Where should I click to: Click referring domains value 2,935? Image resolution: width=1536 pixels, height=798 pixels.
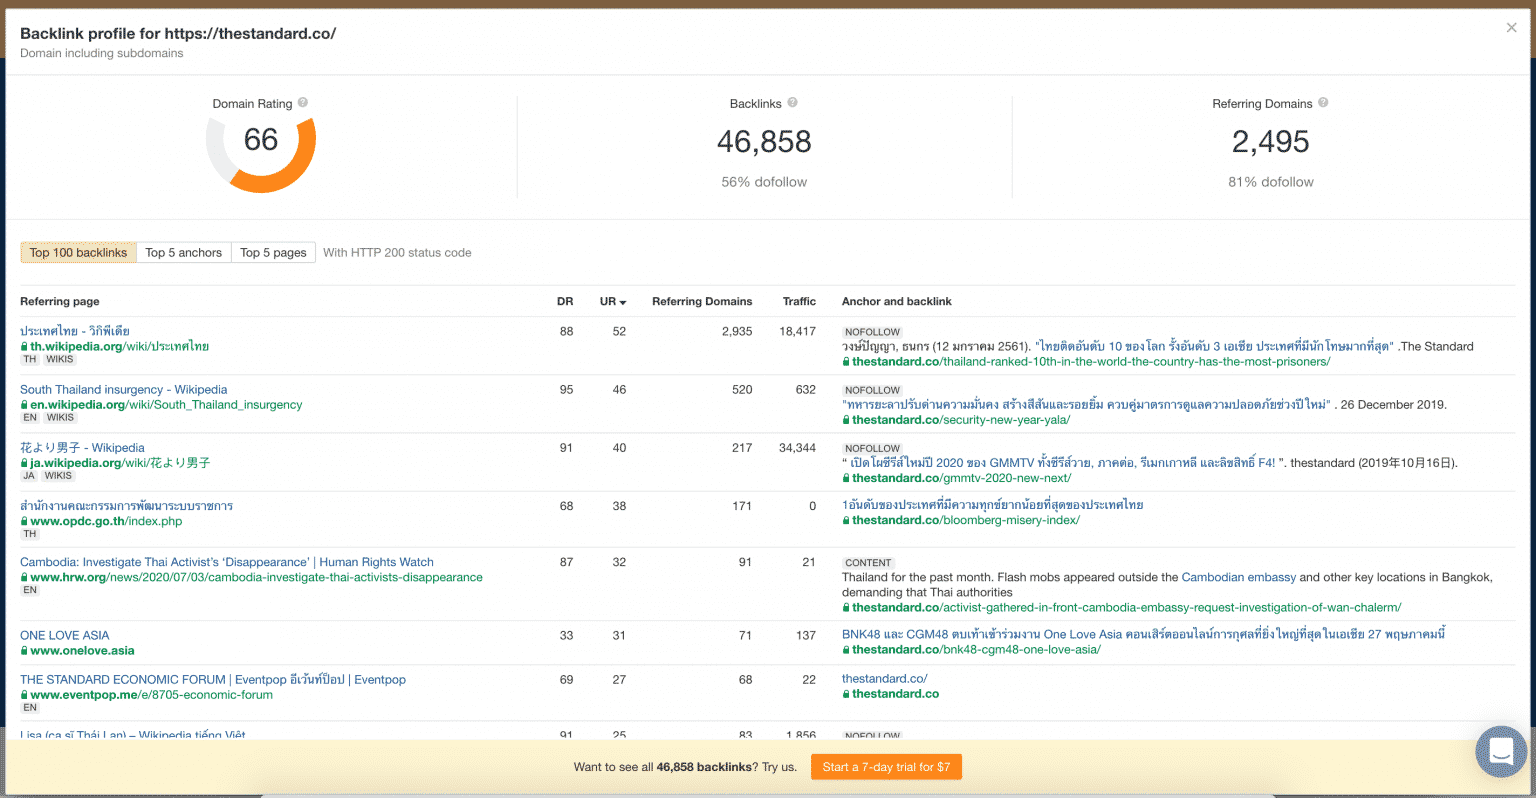click(737, 331)
